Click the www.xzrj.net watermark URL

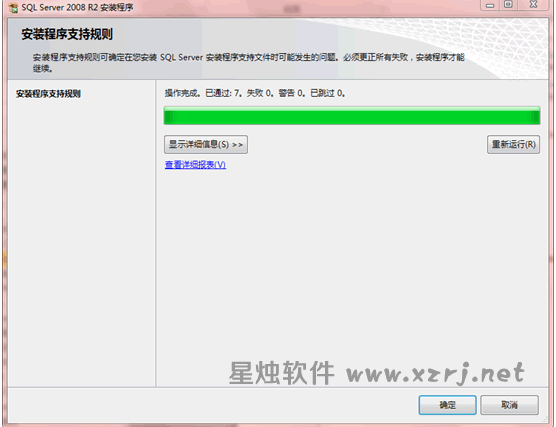(x=435, y=373)
